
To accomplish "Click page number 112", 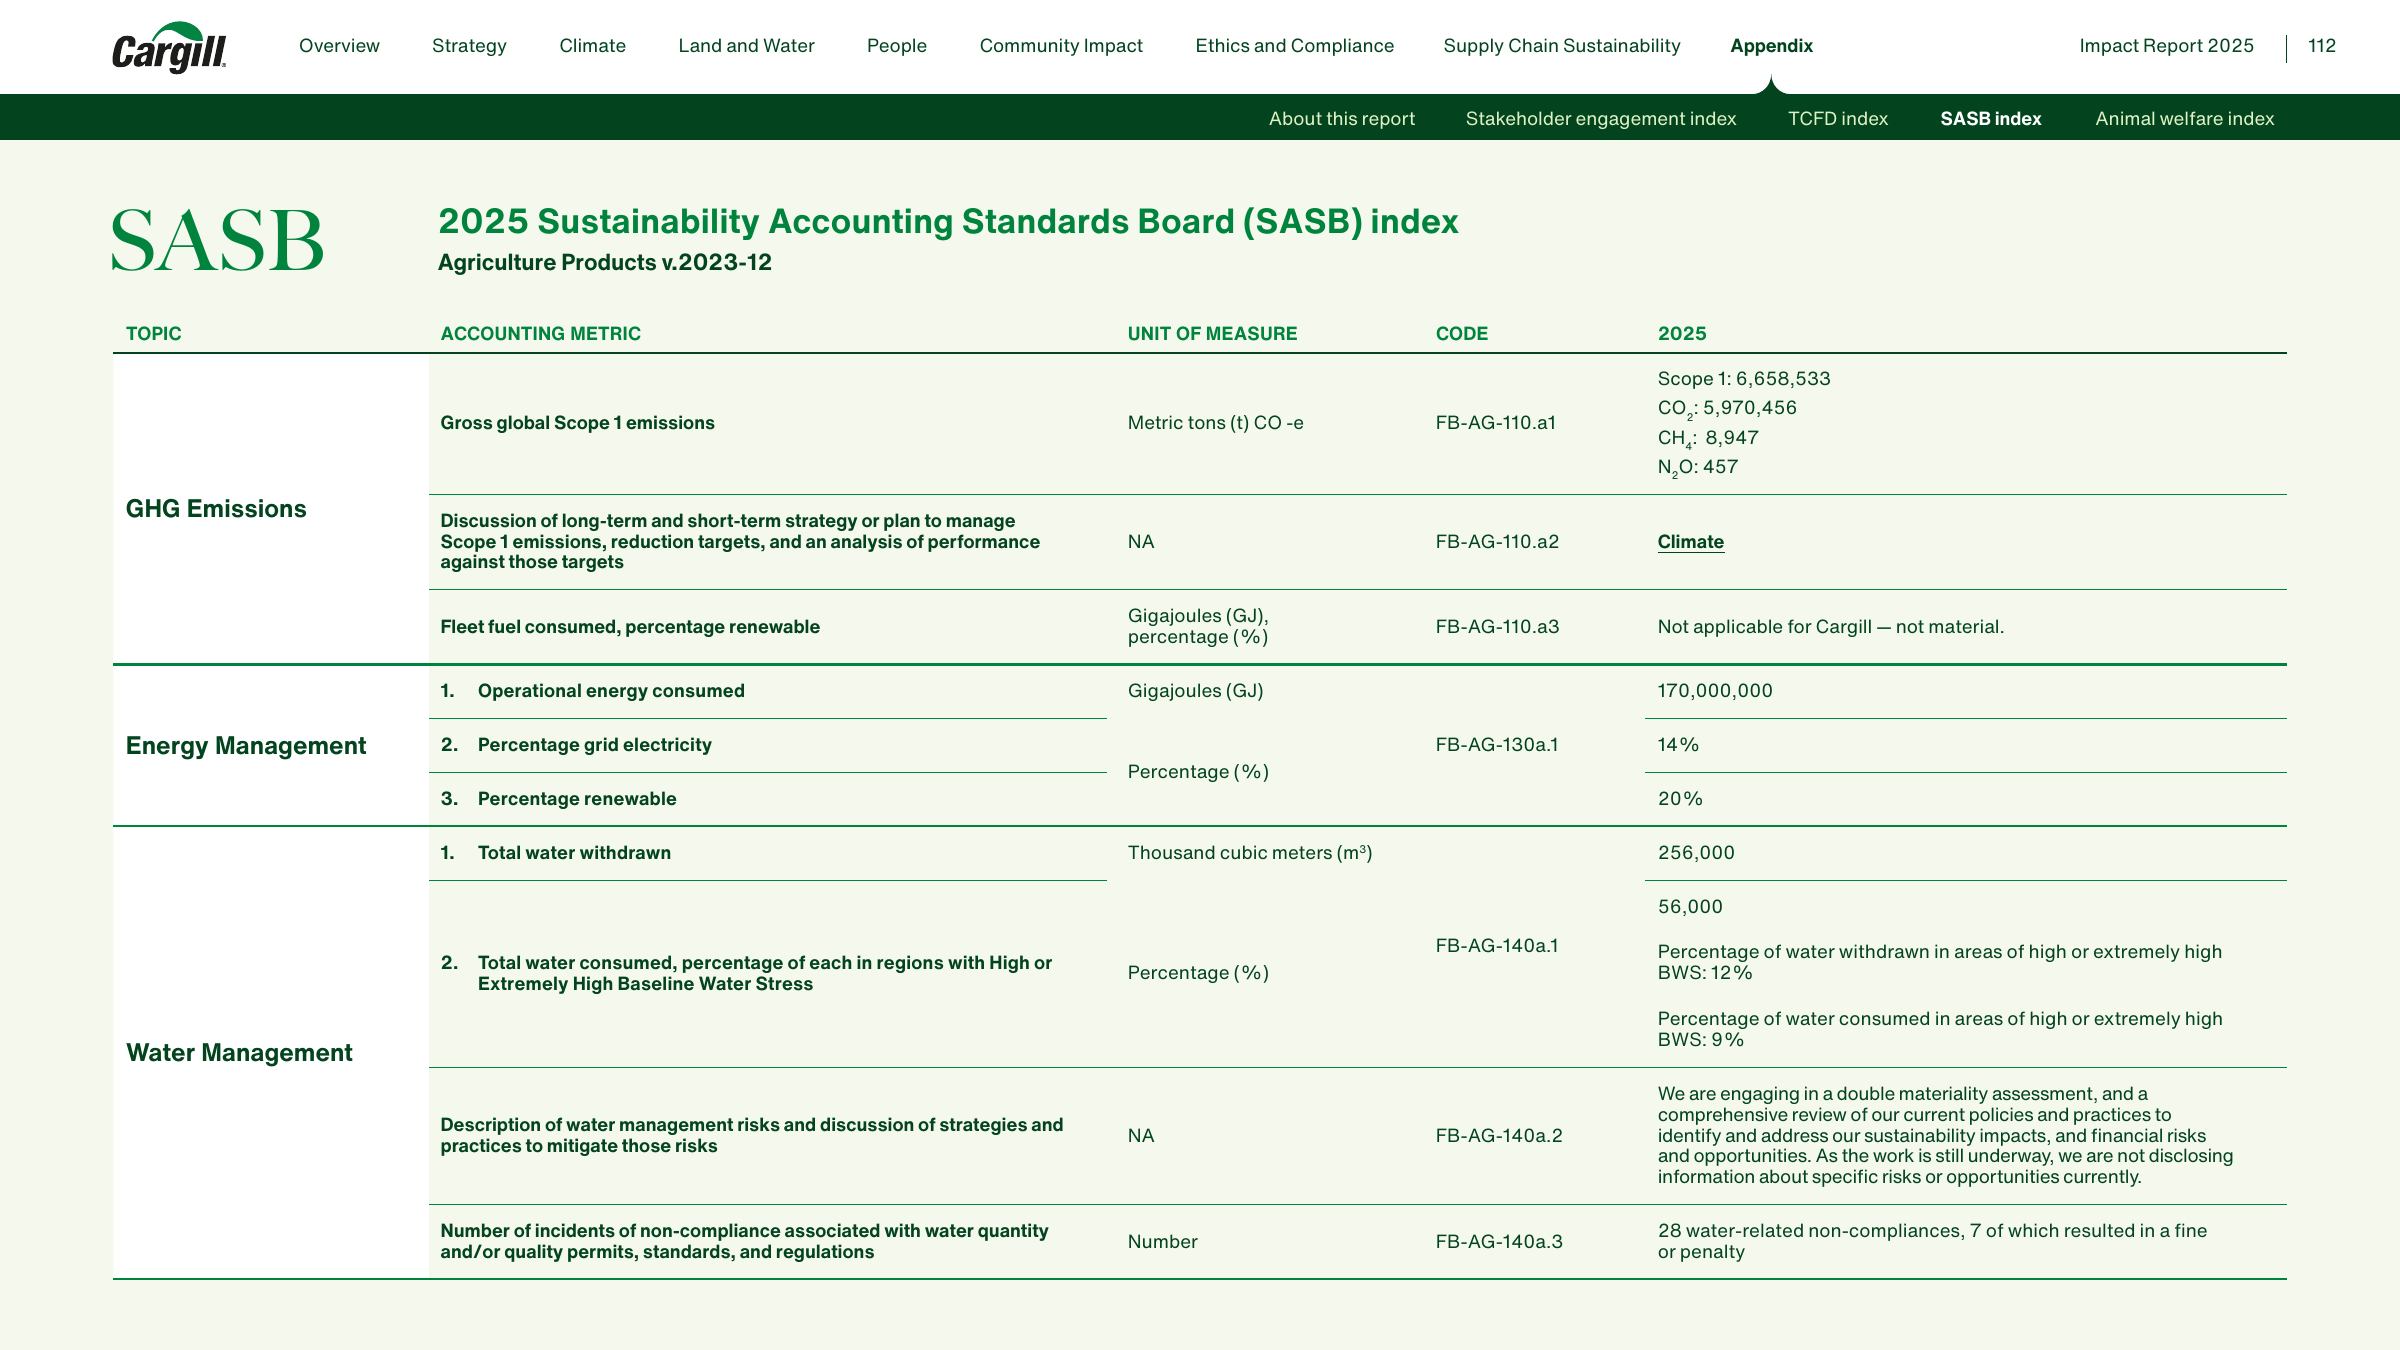I will tap(2322, 46).
